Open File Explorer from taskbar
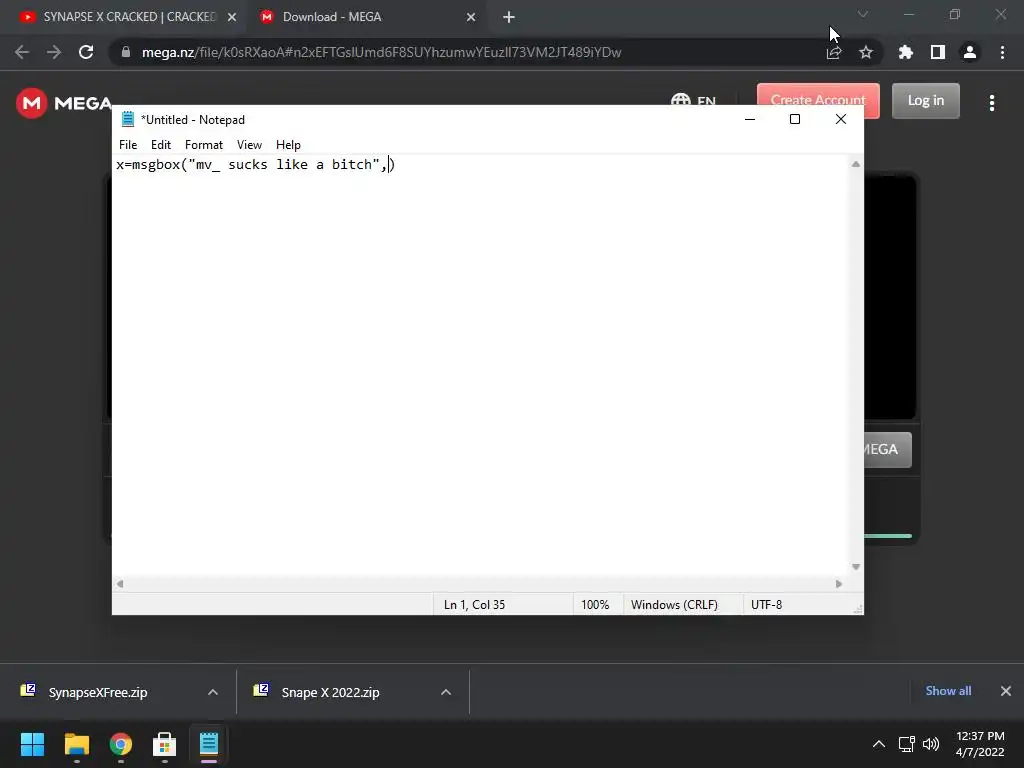The width and height of the screenshot is (1024, 768). pyautogui.click(x=76, y=744)
